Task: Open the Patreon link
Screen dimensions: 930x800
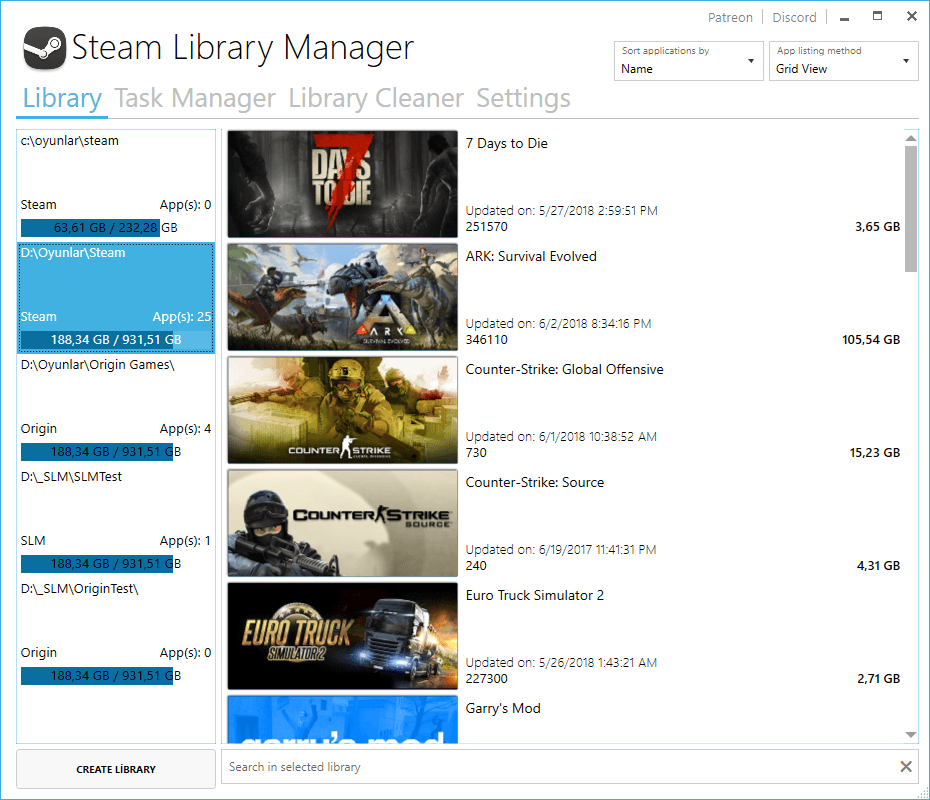Action: pos(730,17)
